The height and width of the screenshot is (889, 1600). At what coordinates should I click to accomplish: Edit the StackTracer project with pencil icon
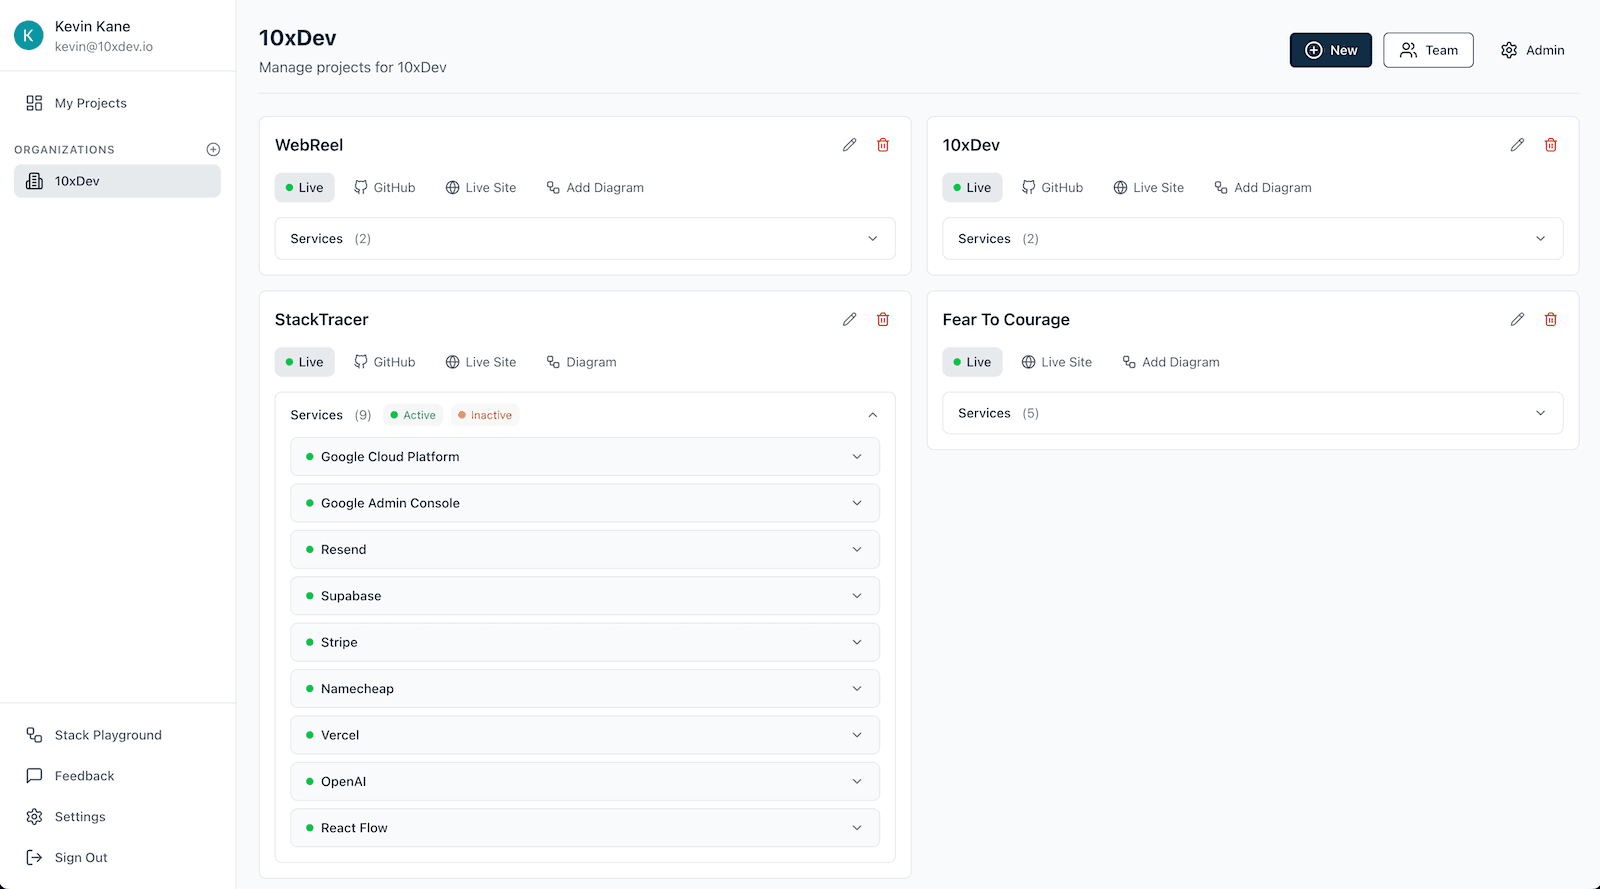pyautogui.click(x=849, y=319)
